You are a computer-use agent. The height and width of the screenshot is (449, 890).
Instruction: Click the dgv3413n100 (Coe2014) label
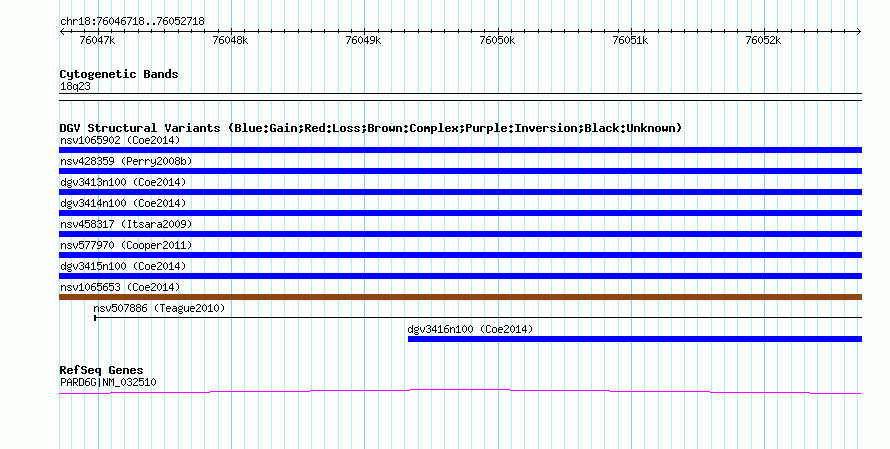tap(123, 182)
